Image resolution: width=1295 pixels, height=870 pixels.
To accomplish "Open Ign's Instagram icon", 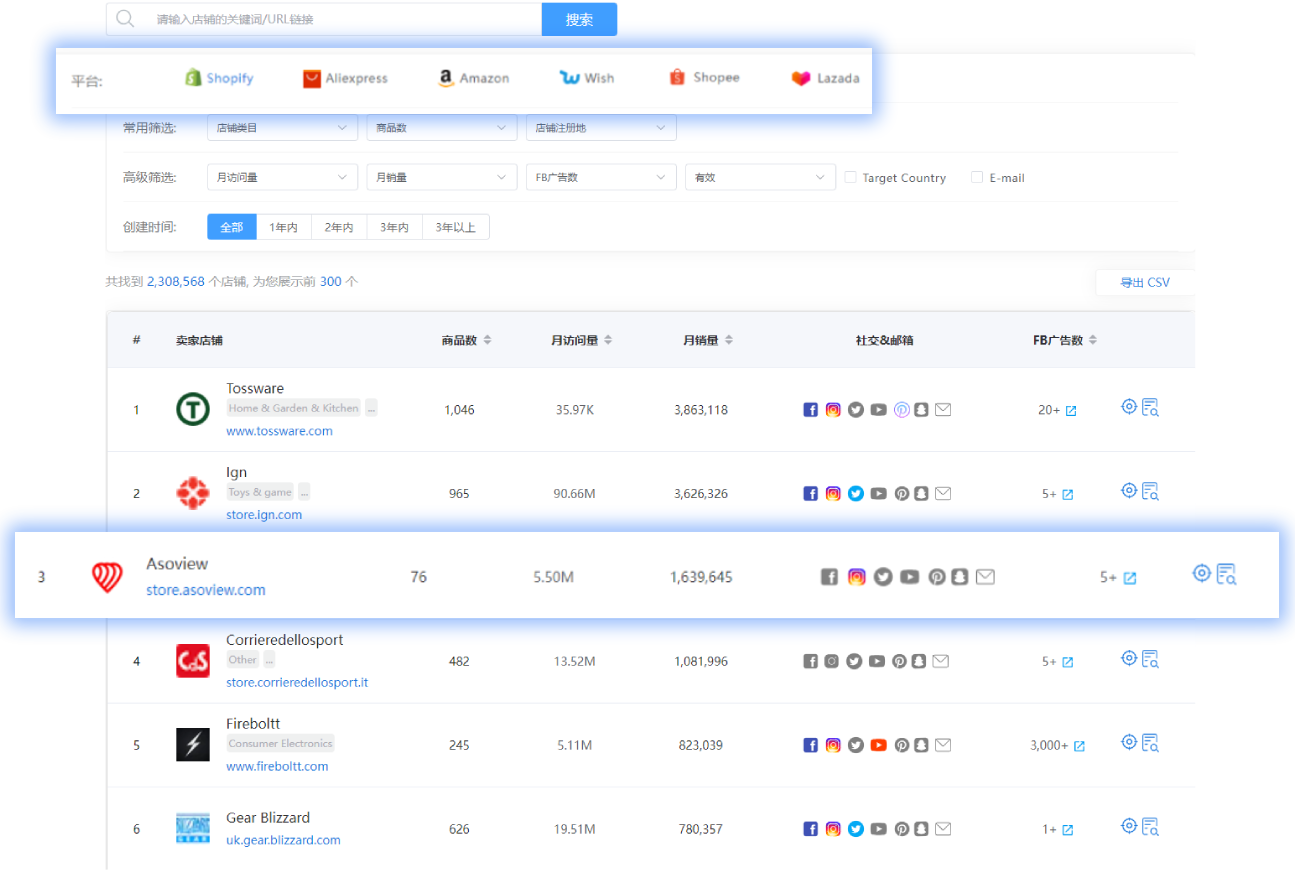I will pyautogui.click(x=833, y=494).
